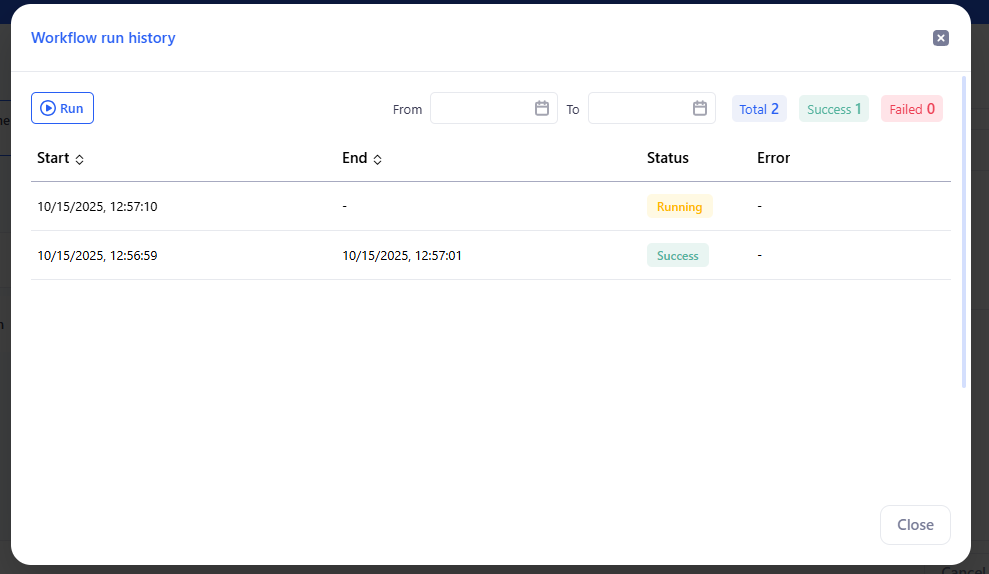989x574 pixels.
Task: Sort runs by the End column arrows
Action: [x=377, y=159]
